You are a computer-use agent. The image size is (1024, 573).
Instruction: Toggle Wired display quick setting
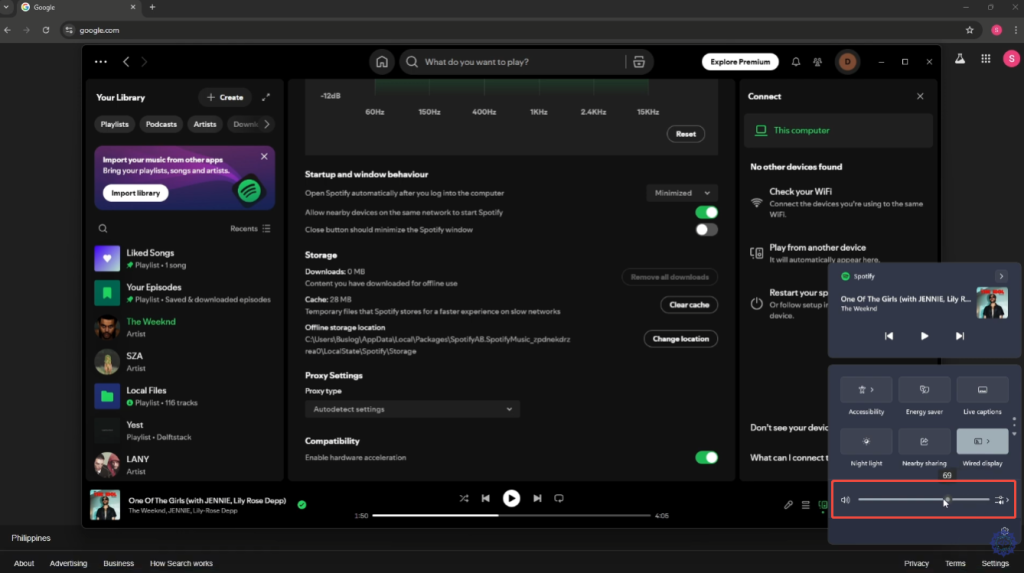click(x=982, y=441)
